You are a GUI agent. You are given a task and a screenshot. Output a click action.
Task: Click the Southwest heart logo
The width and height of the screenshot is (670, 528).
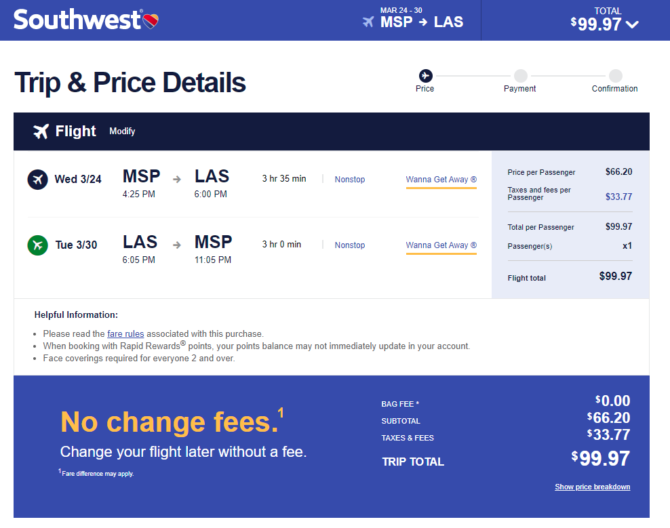click(x=150, y=21)
